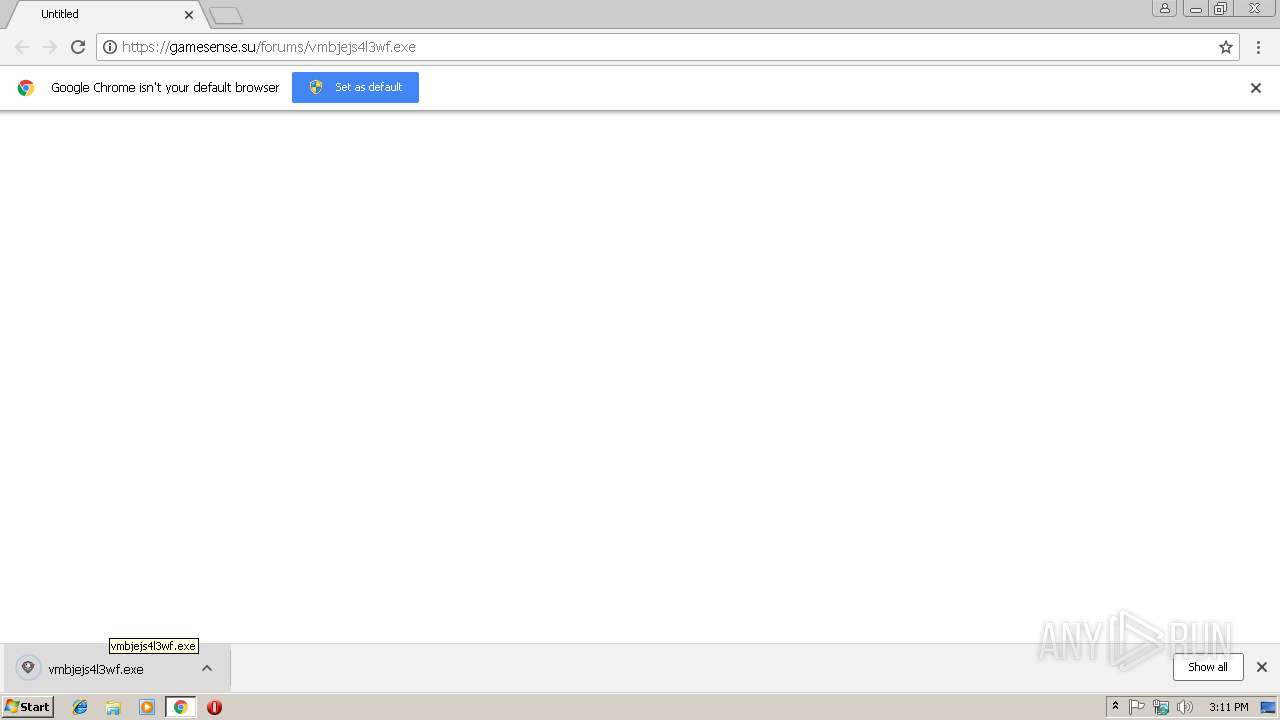Click the browser forward arrow

coord(50,47)
